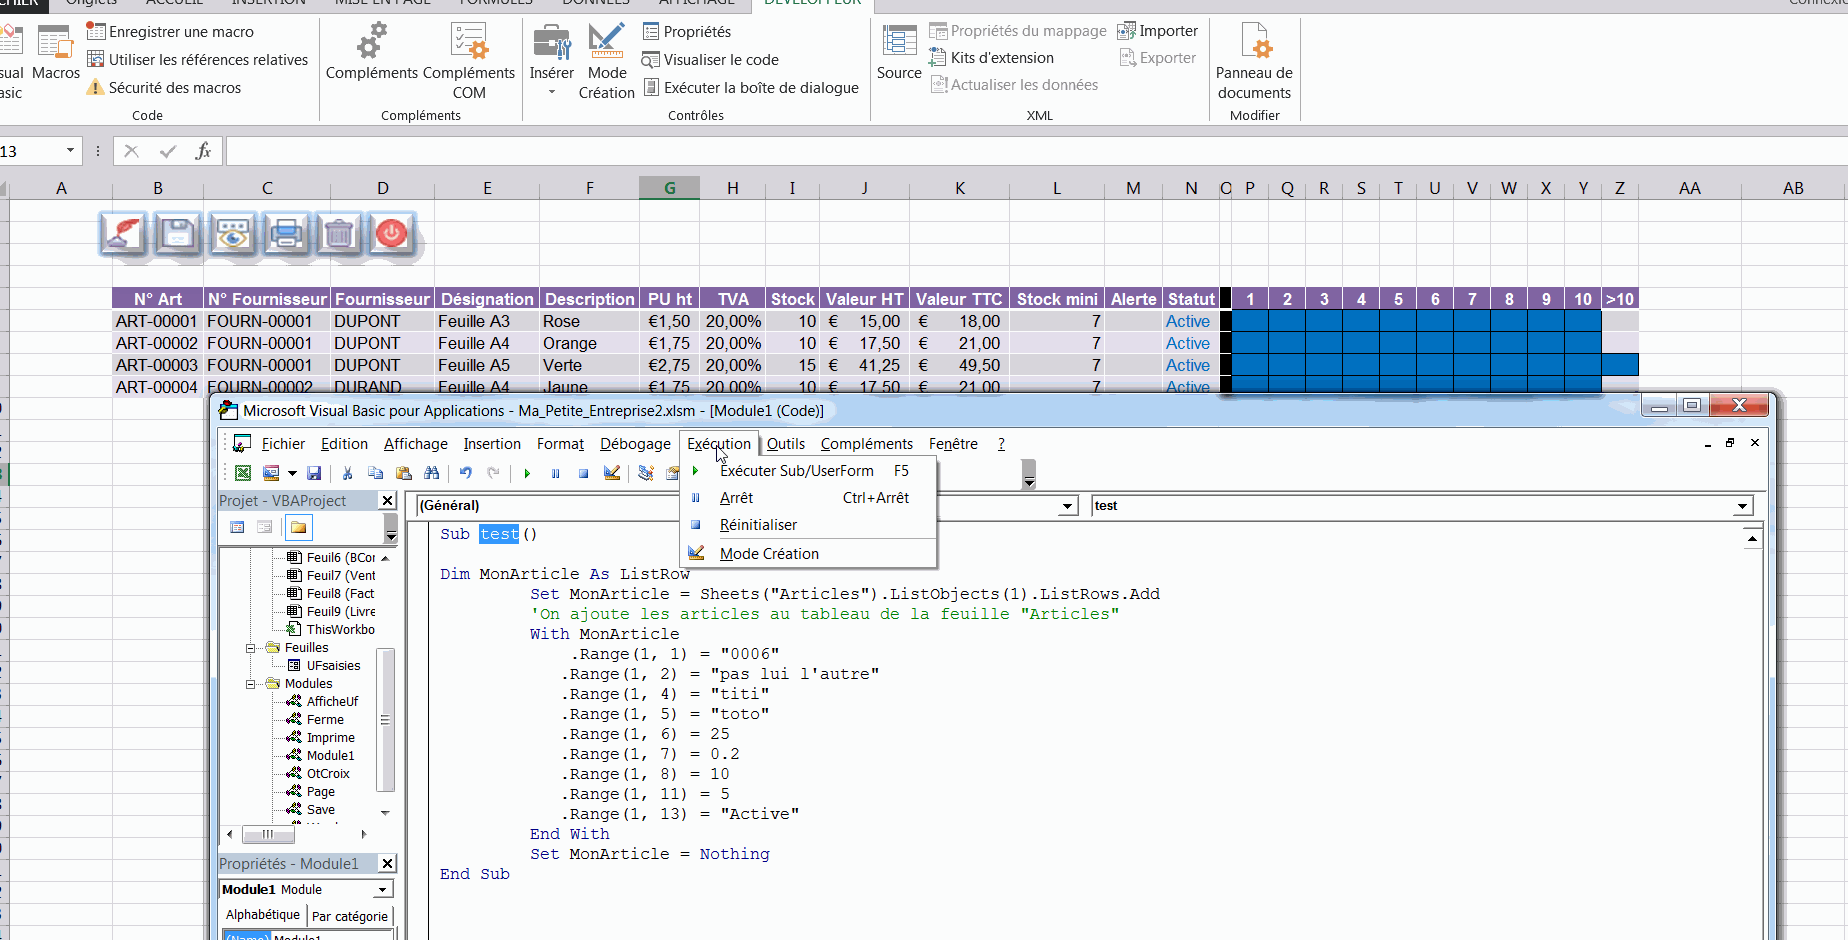Screen dimensions: 1848x940
Task: Click the Paste clipboard icon in VBA toolbar
Action: tap(404, 473)
